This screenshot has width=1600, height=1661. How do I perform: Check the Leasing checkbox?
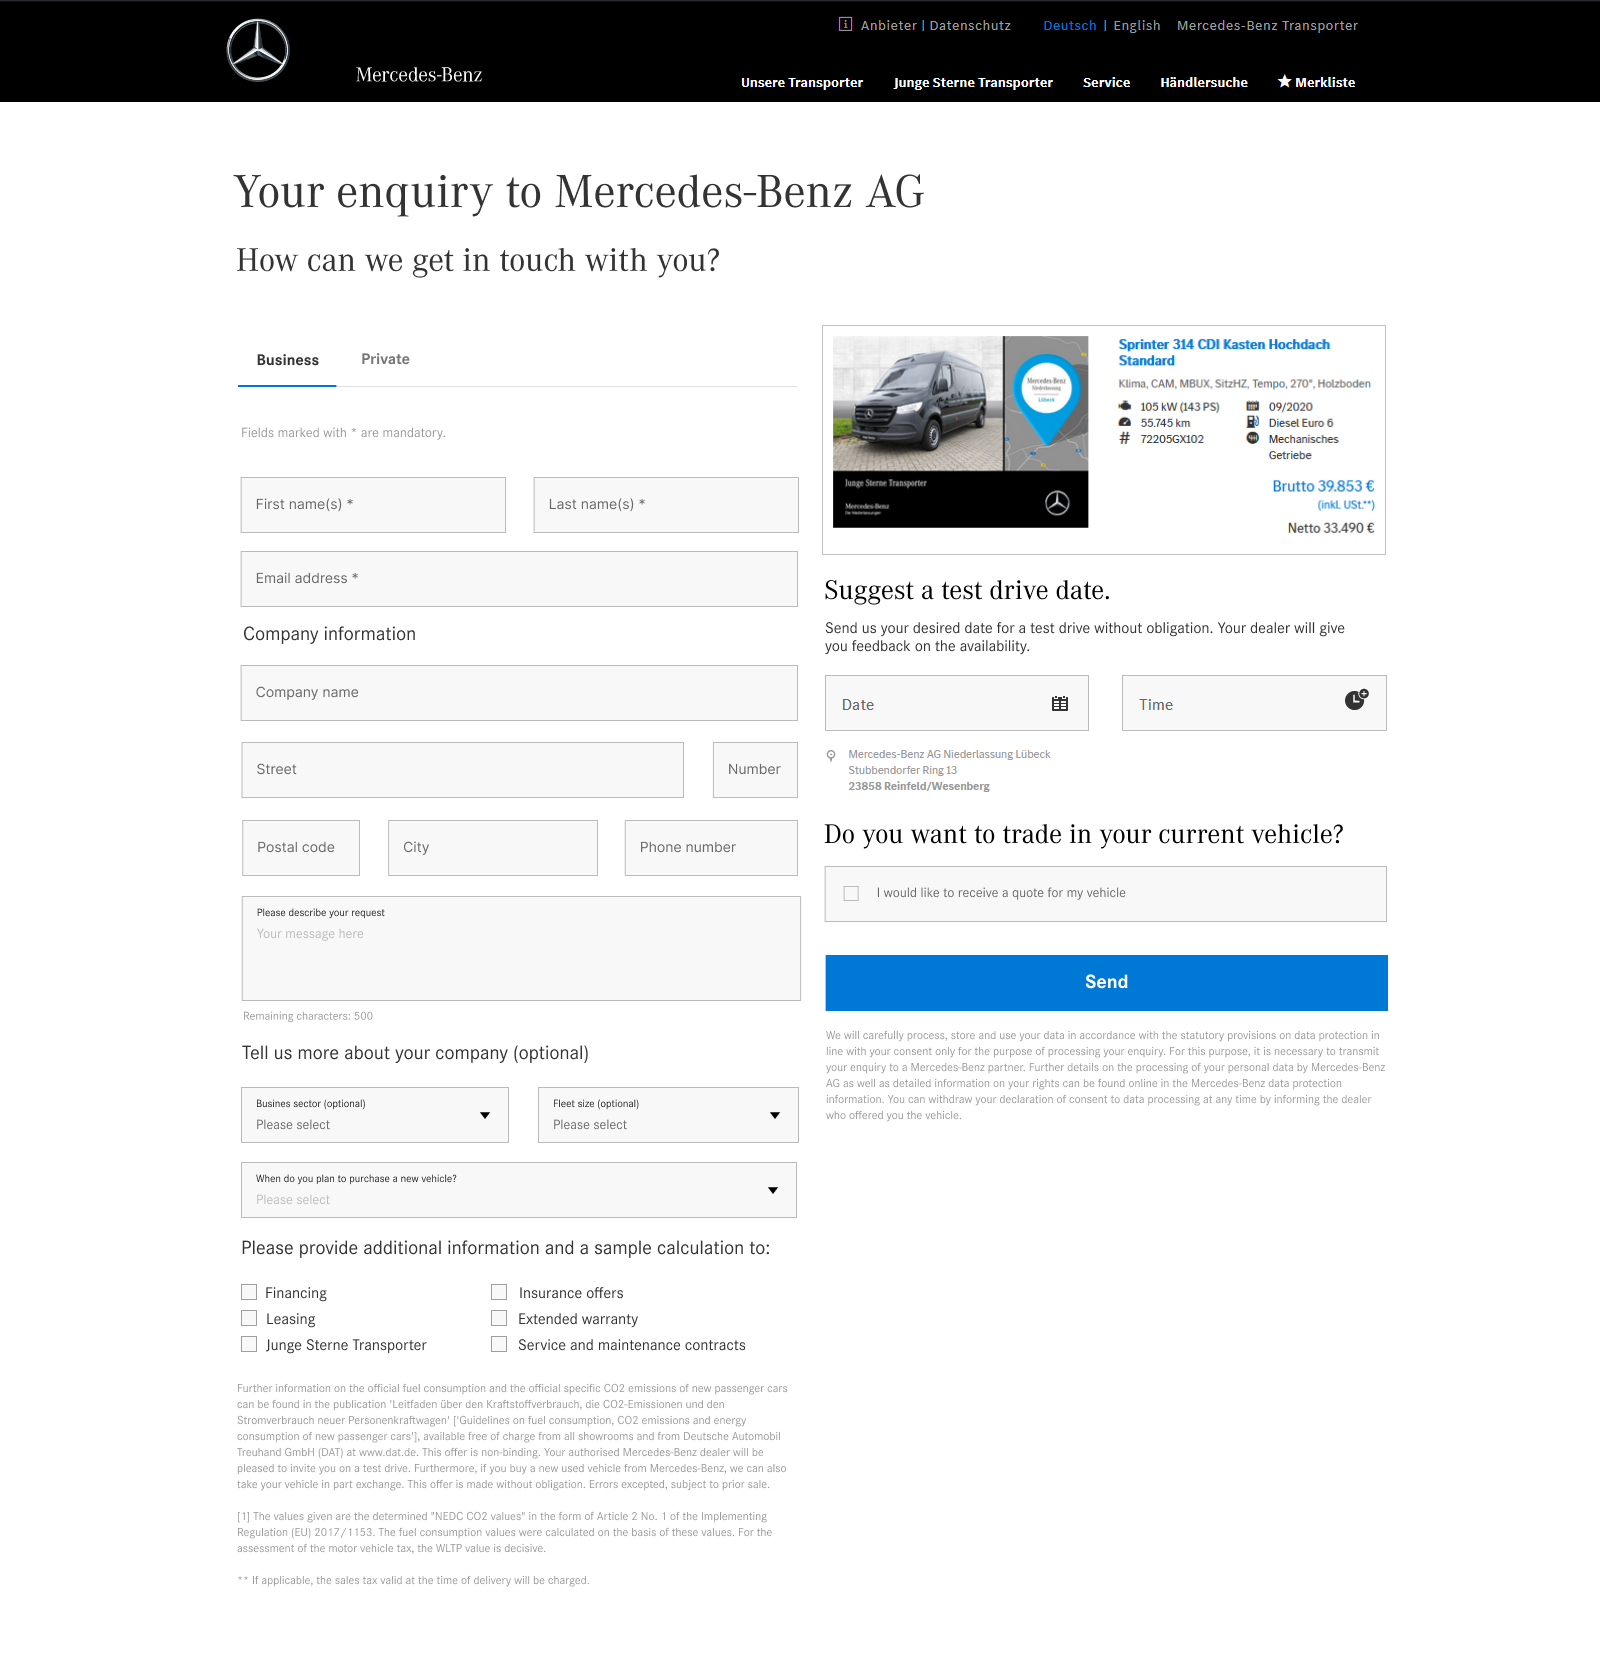click(x=249, y=1318)
